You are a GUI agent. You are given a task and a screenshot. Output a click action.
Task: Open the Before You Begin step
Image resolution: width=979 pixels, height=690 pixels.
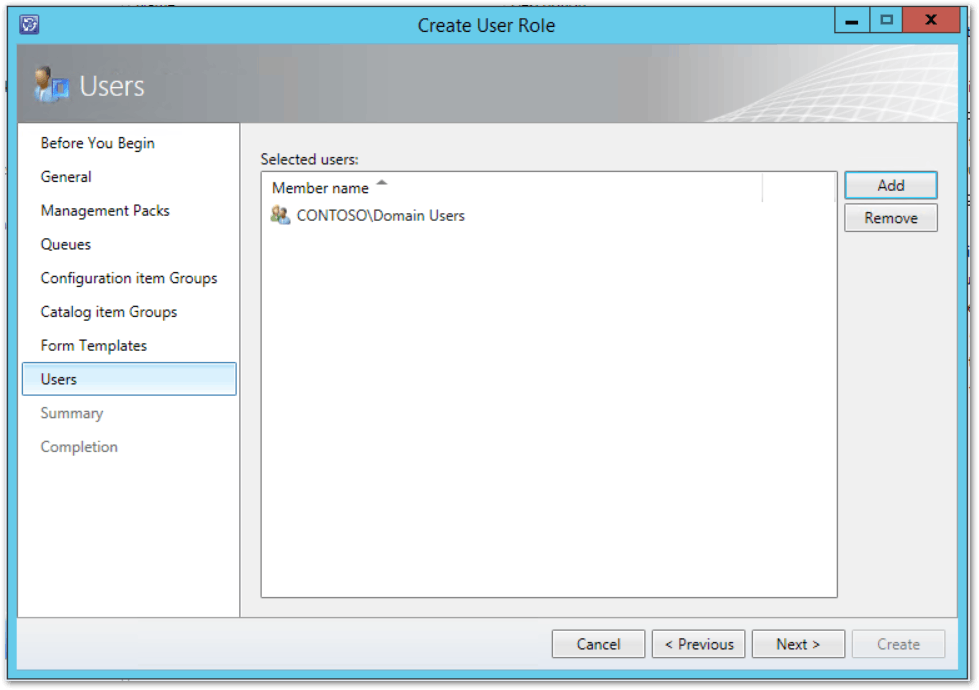(x=97, y=143)
